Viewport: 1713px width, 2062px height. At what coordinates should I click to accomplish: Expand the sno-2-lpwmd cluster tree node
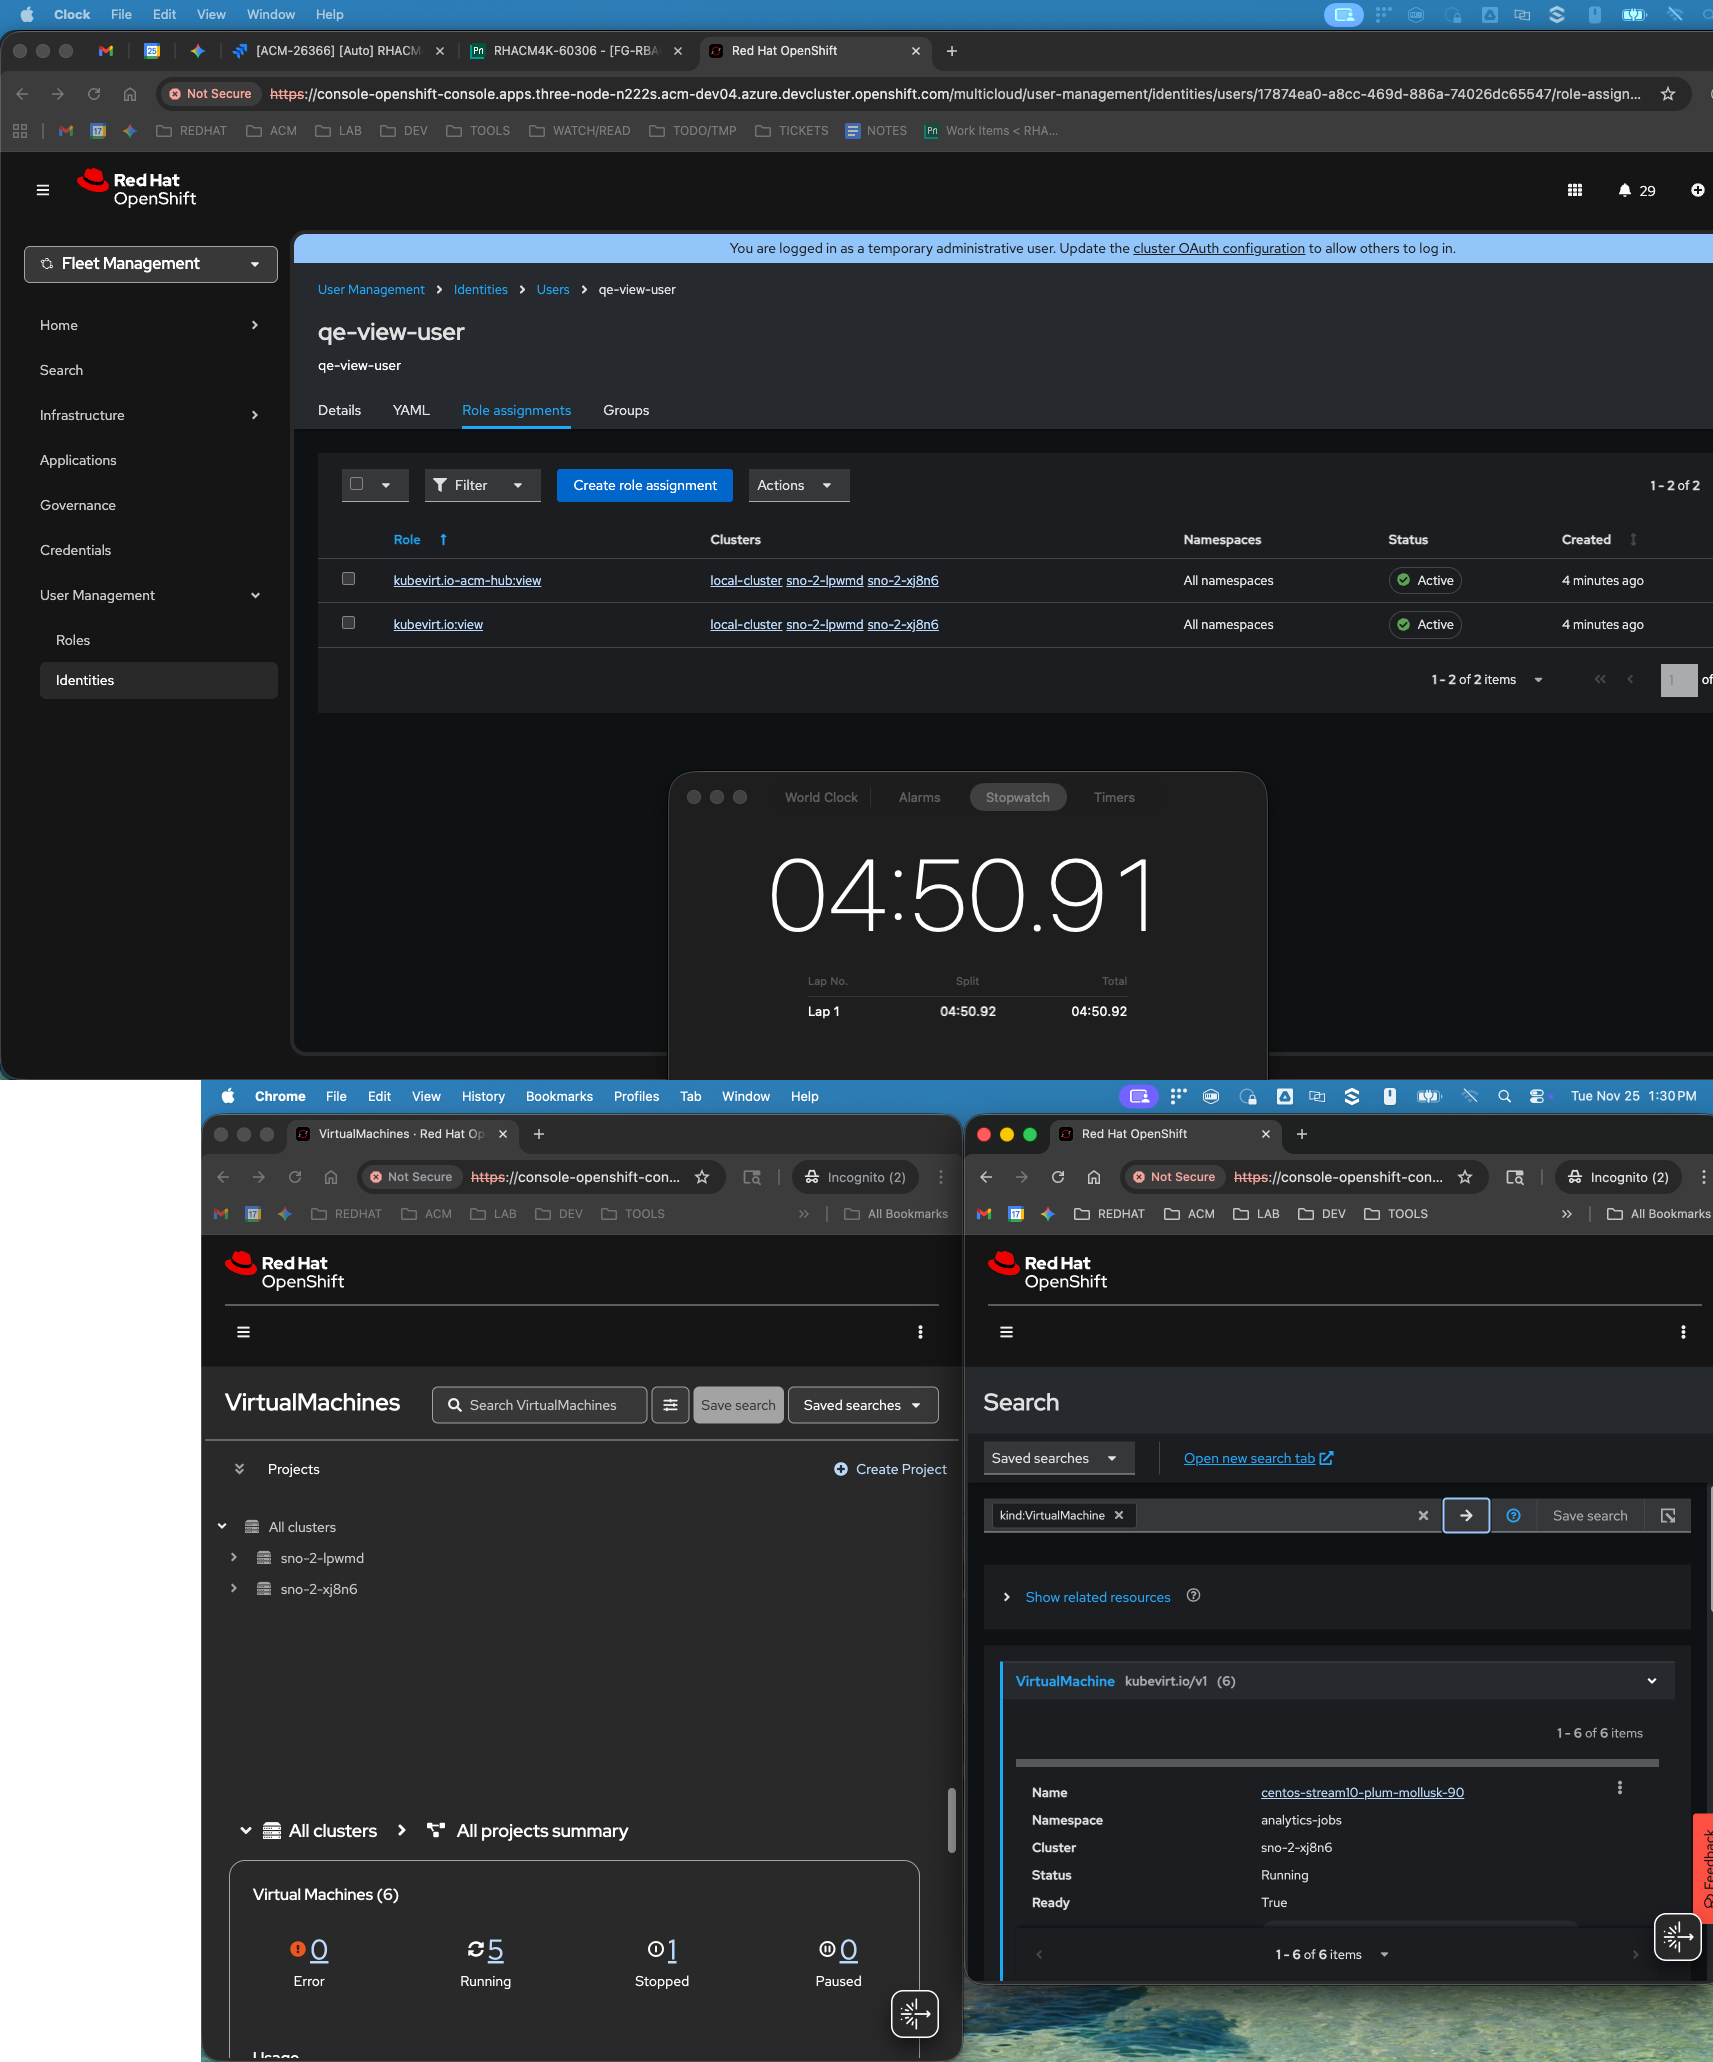point(234,1557)
